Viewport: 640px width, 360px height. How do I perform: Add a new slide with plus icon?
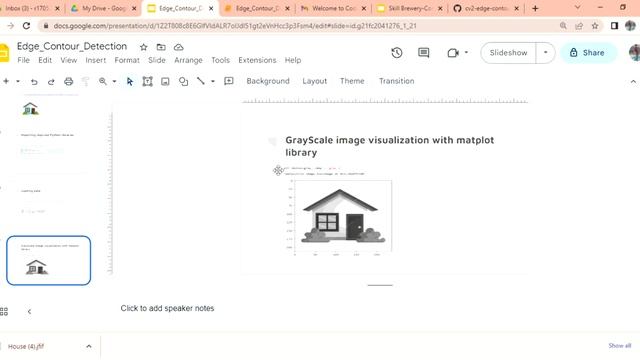[x=6, y=81]
